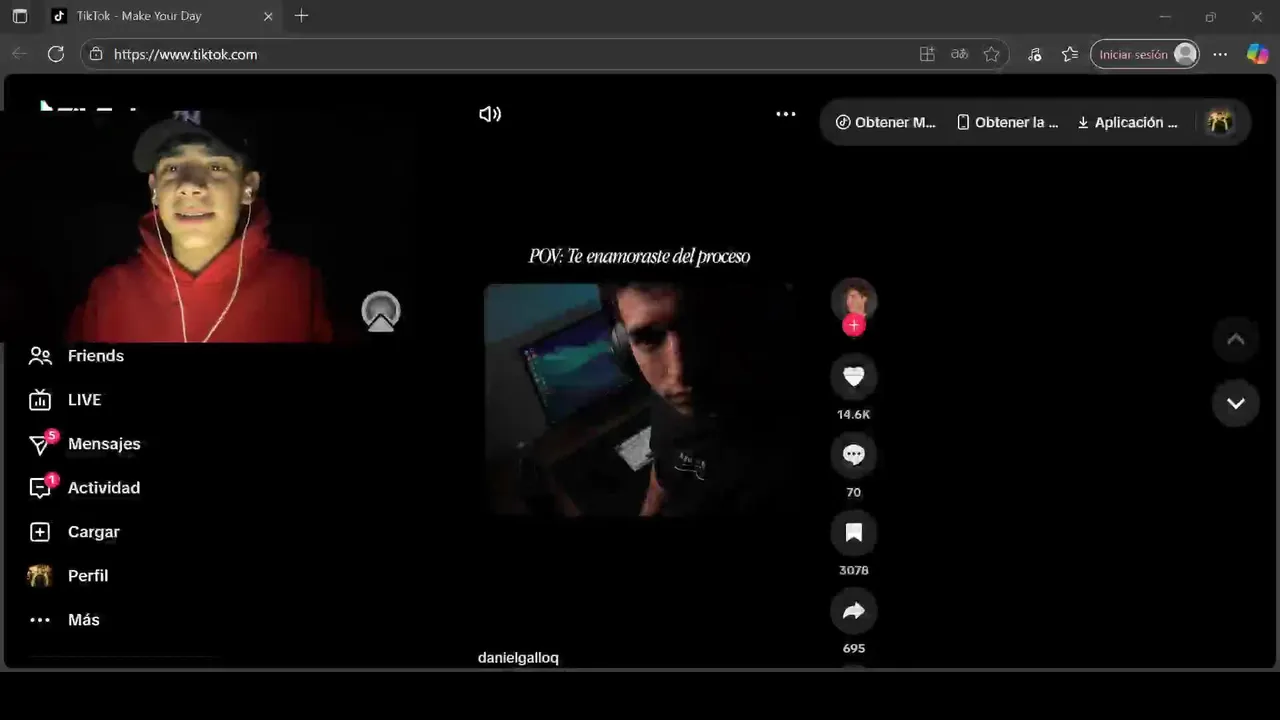1280x720 pixels.
Task: Open browser extensions icon
Action: [x=1035, y=54]
